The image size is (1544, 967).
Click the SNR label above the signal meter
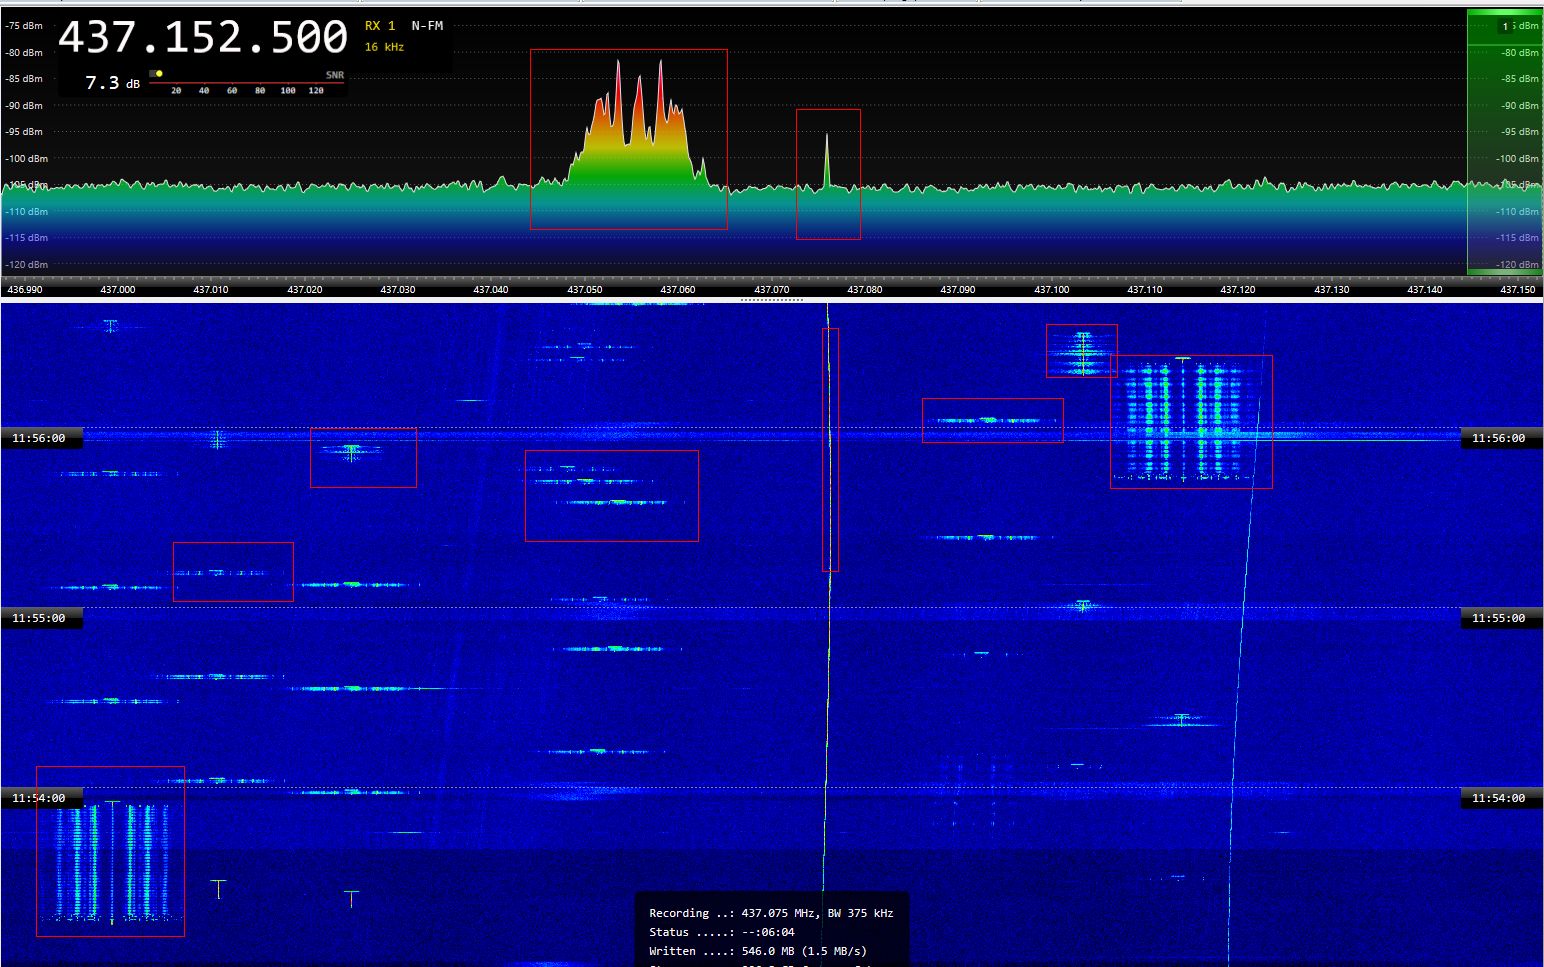click(x=335, y=74)
